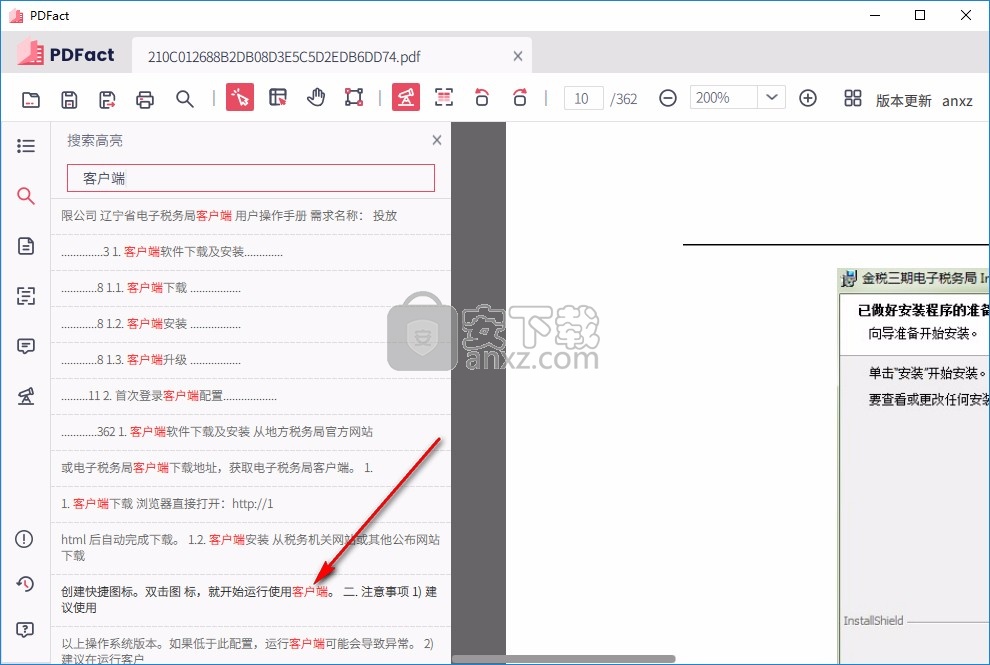Screen dimensions: 990x665
Task: Click the scan text region icon
Action: (444, 98)
